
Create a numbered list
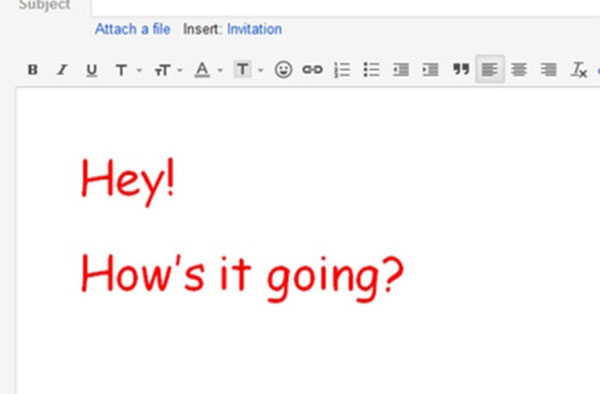click(342, 70)
